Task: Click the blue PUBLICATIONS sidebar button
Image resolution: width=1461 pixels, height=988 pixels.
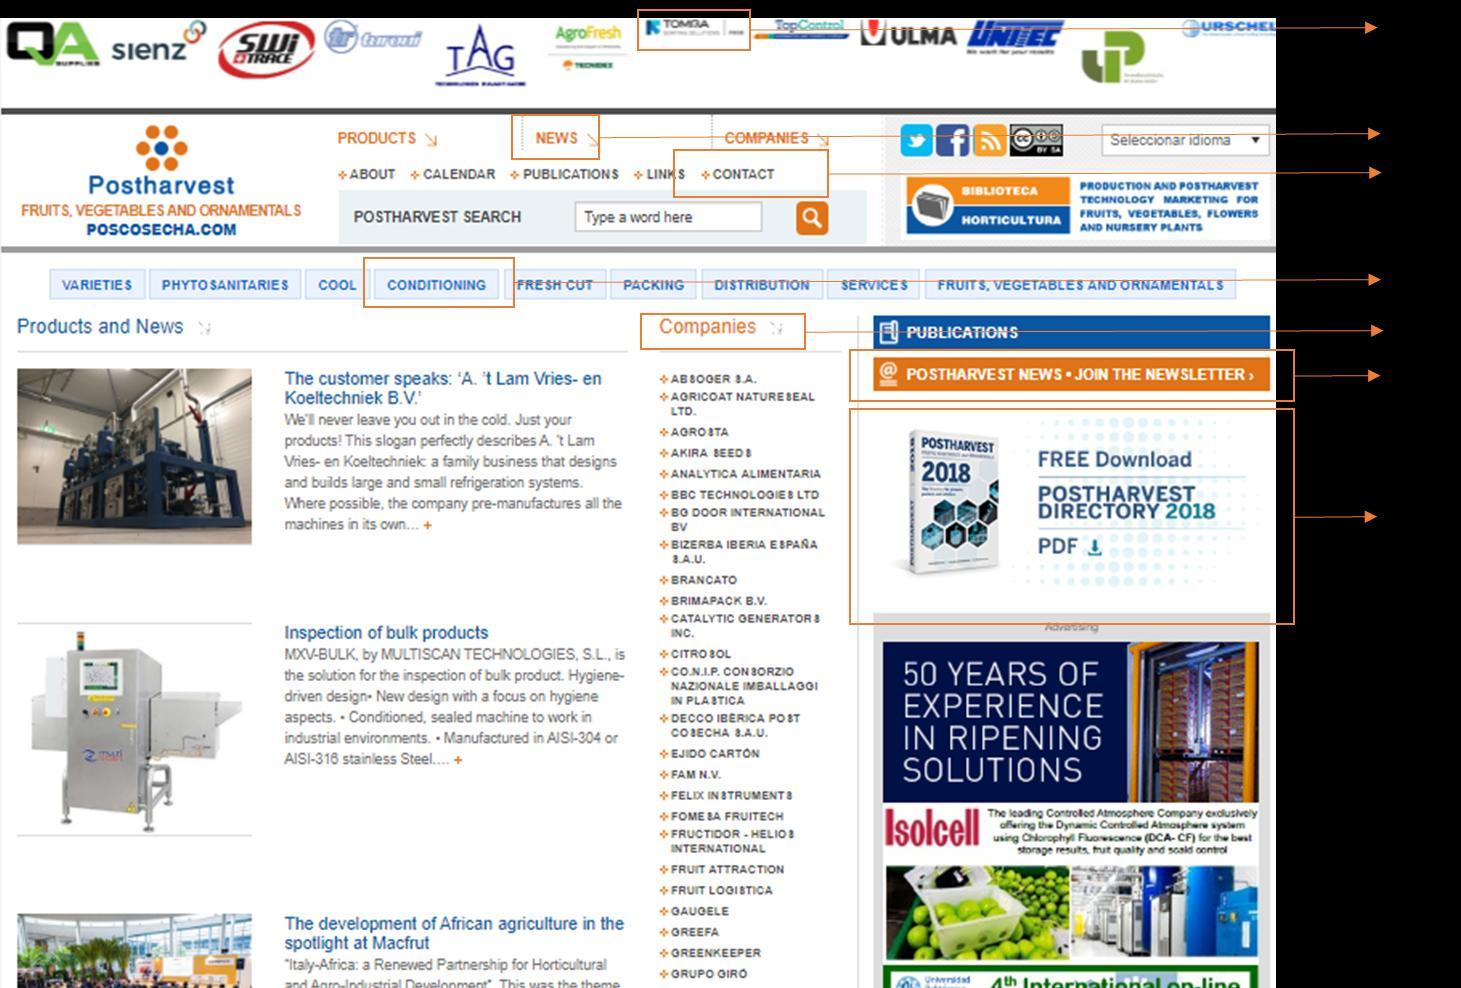Action: [1071, 332]
